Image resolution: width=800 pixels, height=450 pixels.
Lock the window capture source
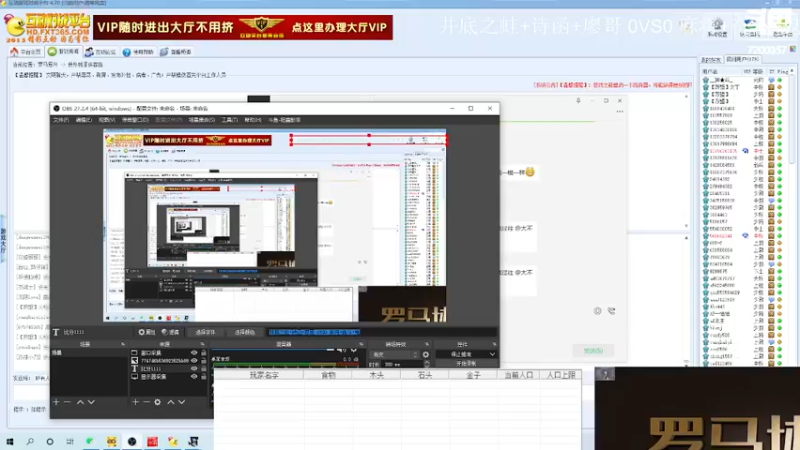[x=204, y=353]
